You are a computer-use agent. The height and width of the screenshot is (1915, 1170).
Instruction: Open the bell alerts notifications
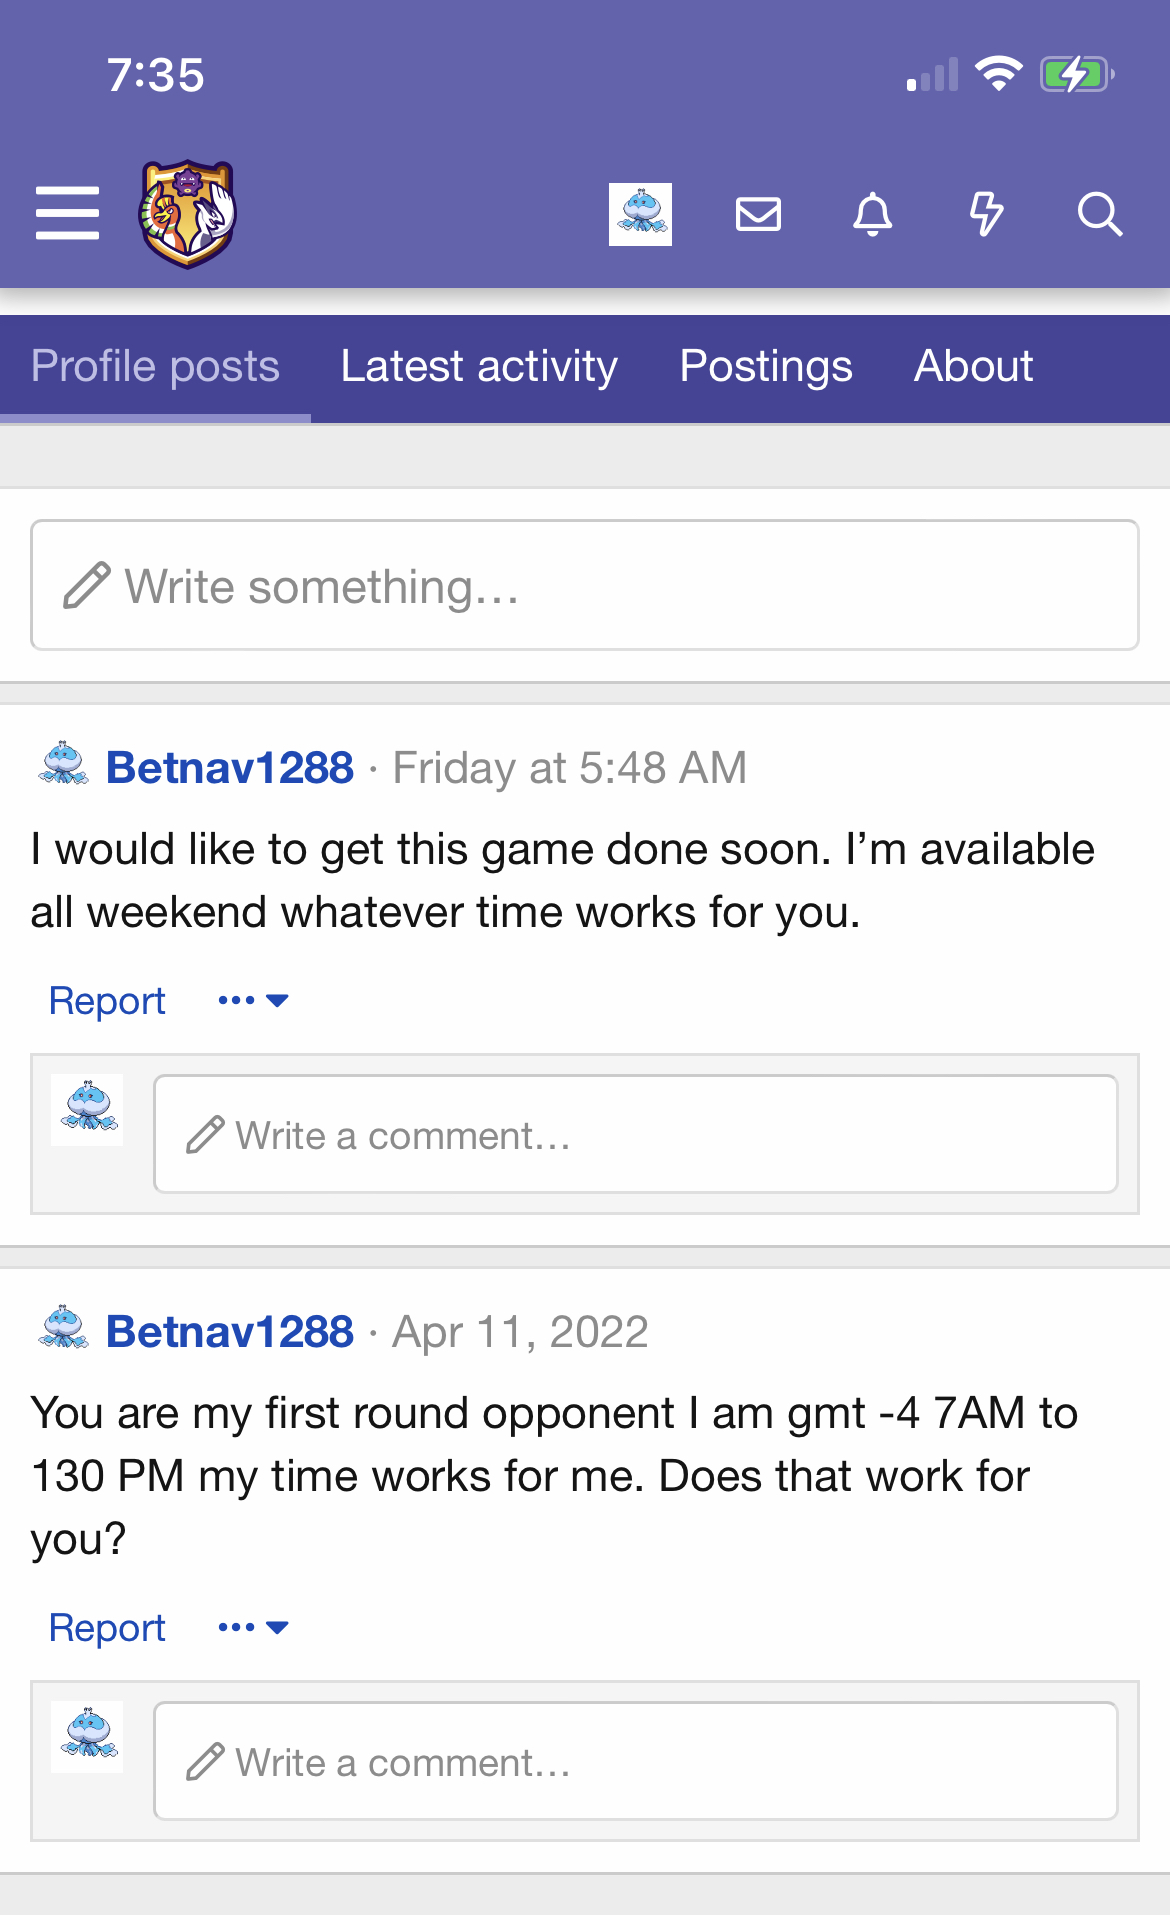[872, 214]
